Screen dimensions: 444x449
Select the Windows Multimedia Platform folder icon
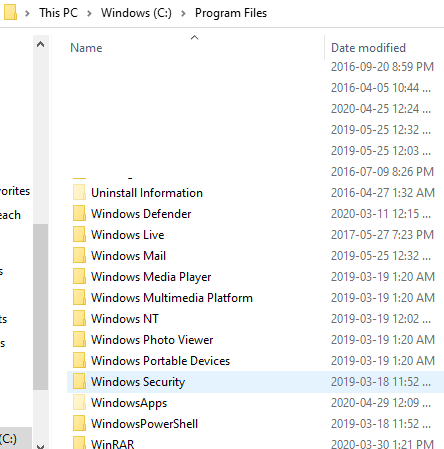(x=79, y=297)
